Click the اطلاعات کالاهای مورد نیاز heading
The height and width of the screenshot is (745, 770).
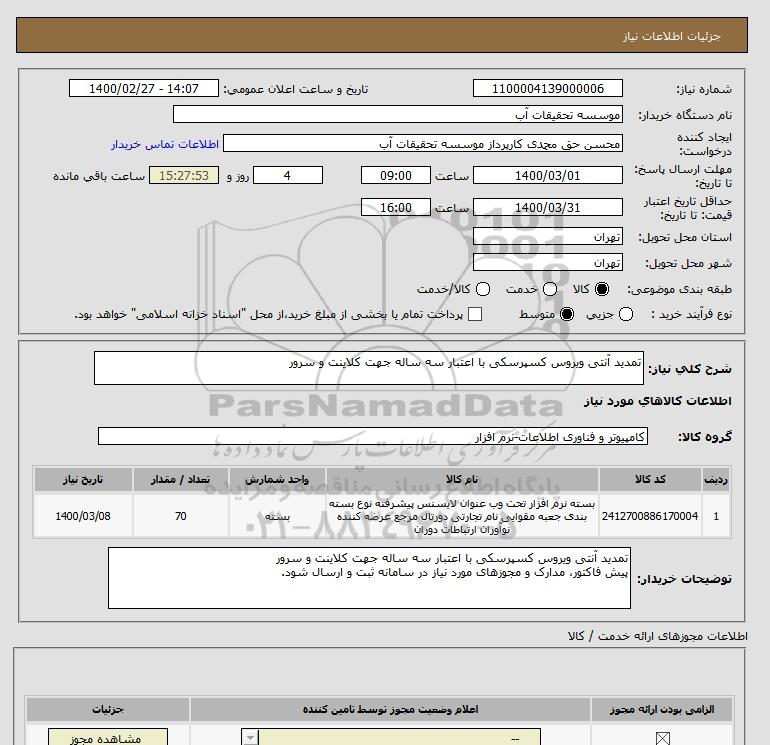tap(658, 401)
